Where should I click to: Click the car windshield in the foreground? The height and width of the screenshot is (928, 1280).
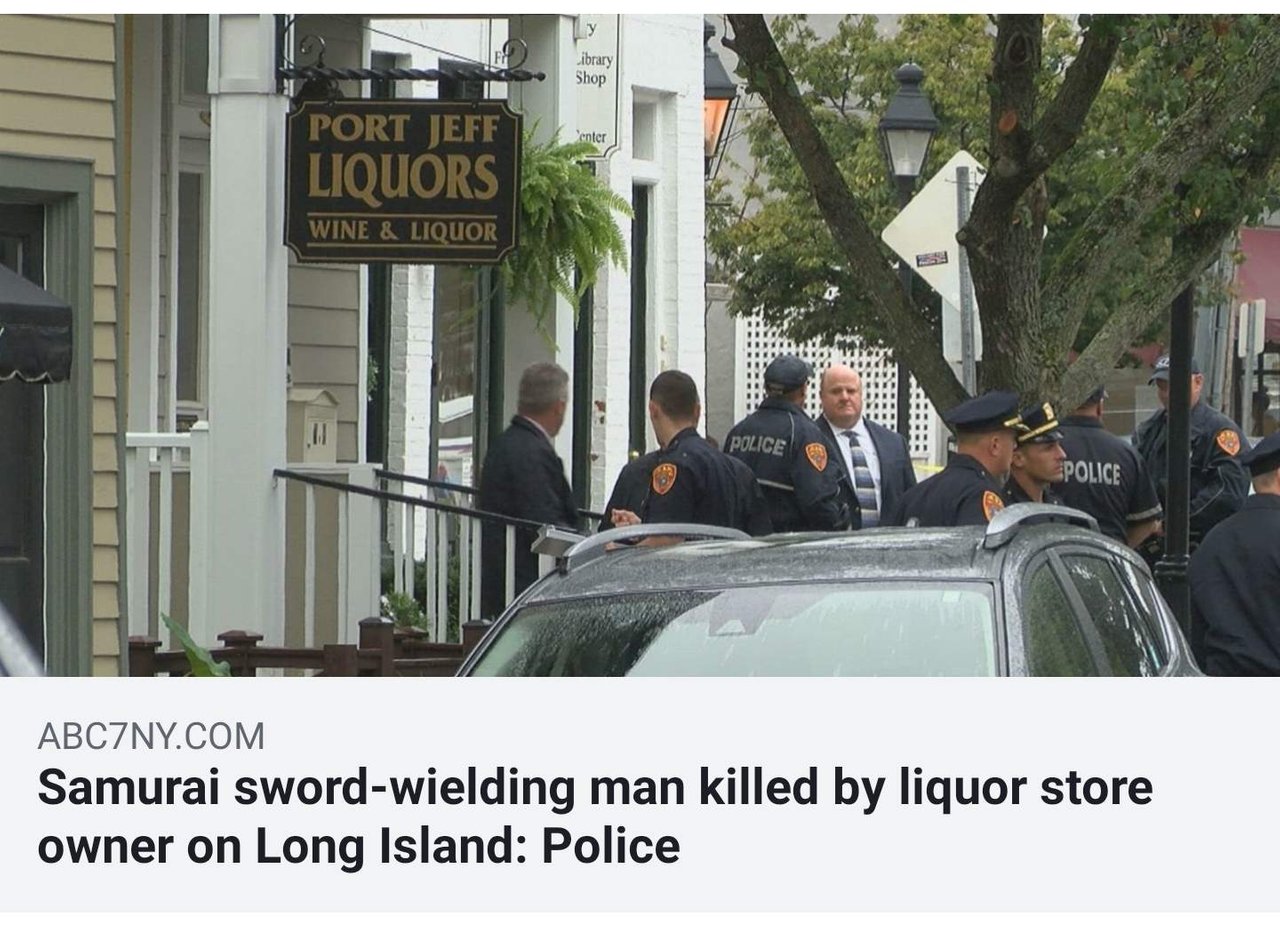(x=735, y=631)
